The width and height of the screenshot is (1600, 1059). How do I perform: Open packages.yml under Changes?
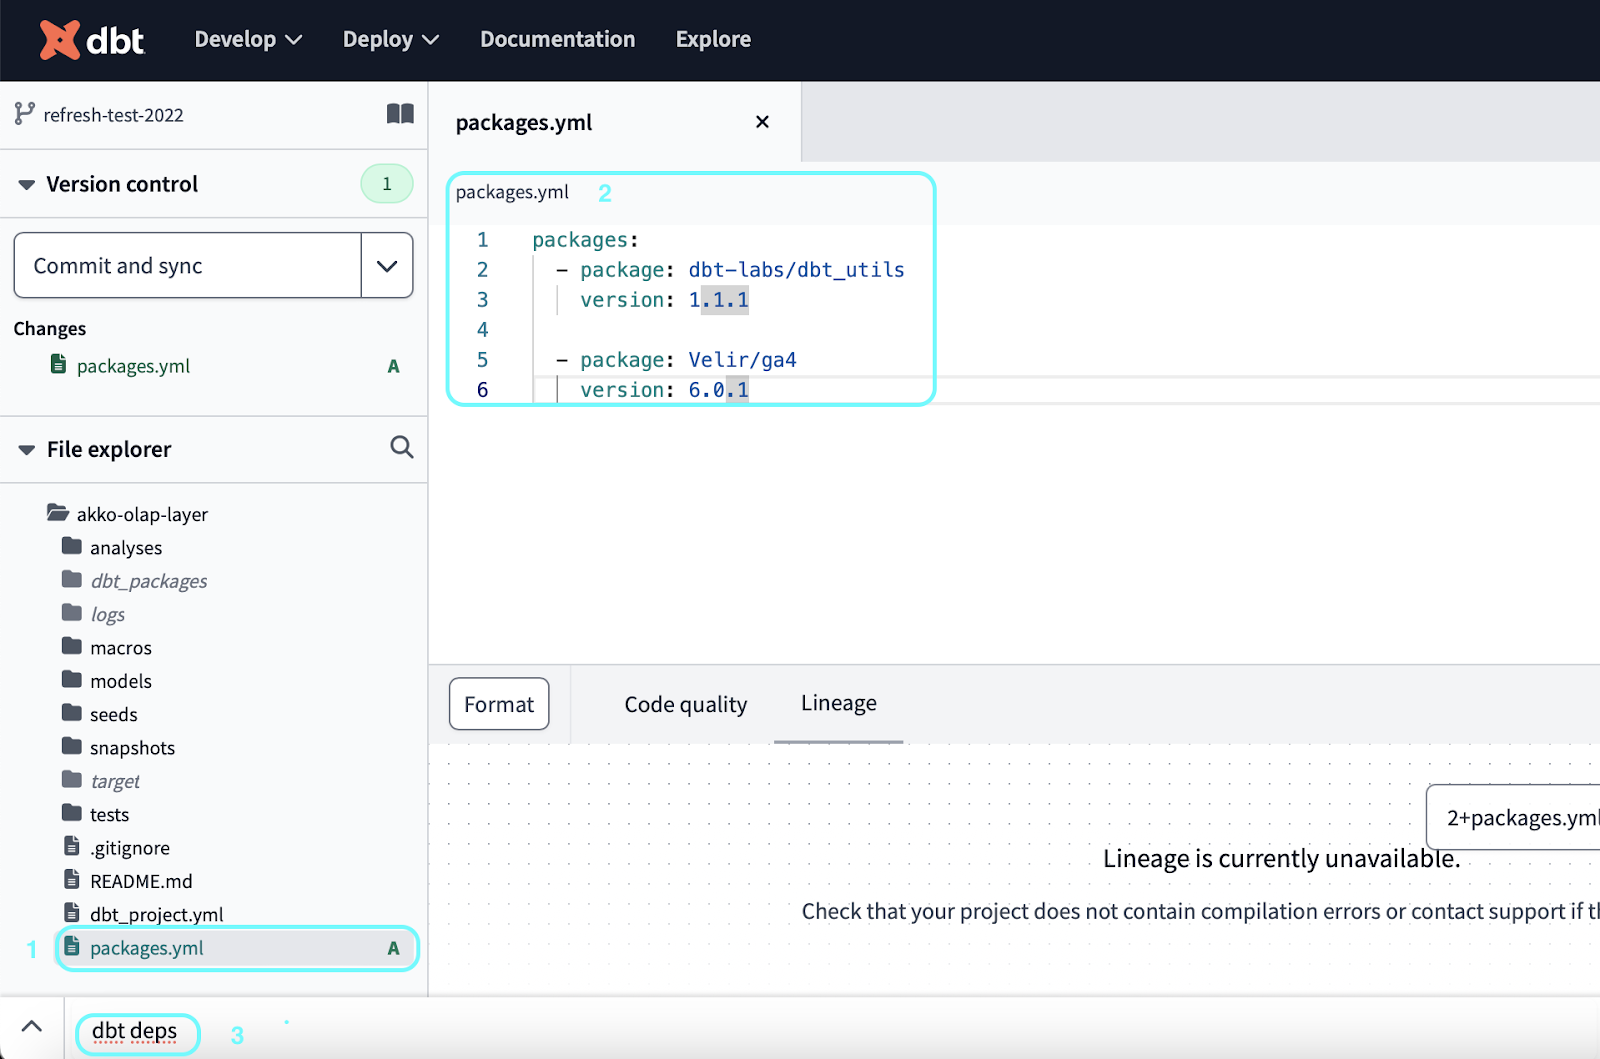click(133, 366)
